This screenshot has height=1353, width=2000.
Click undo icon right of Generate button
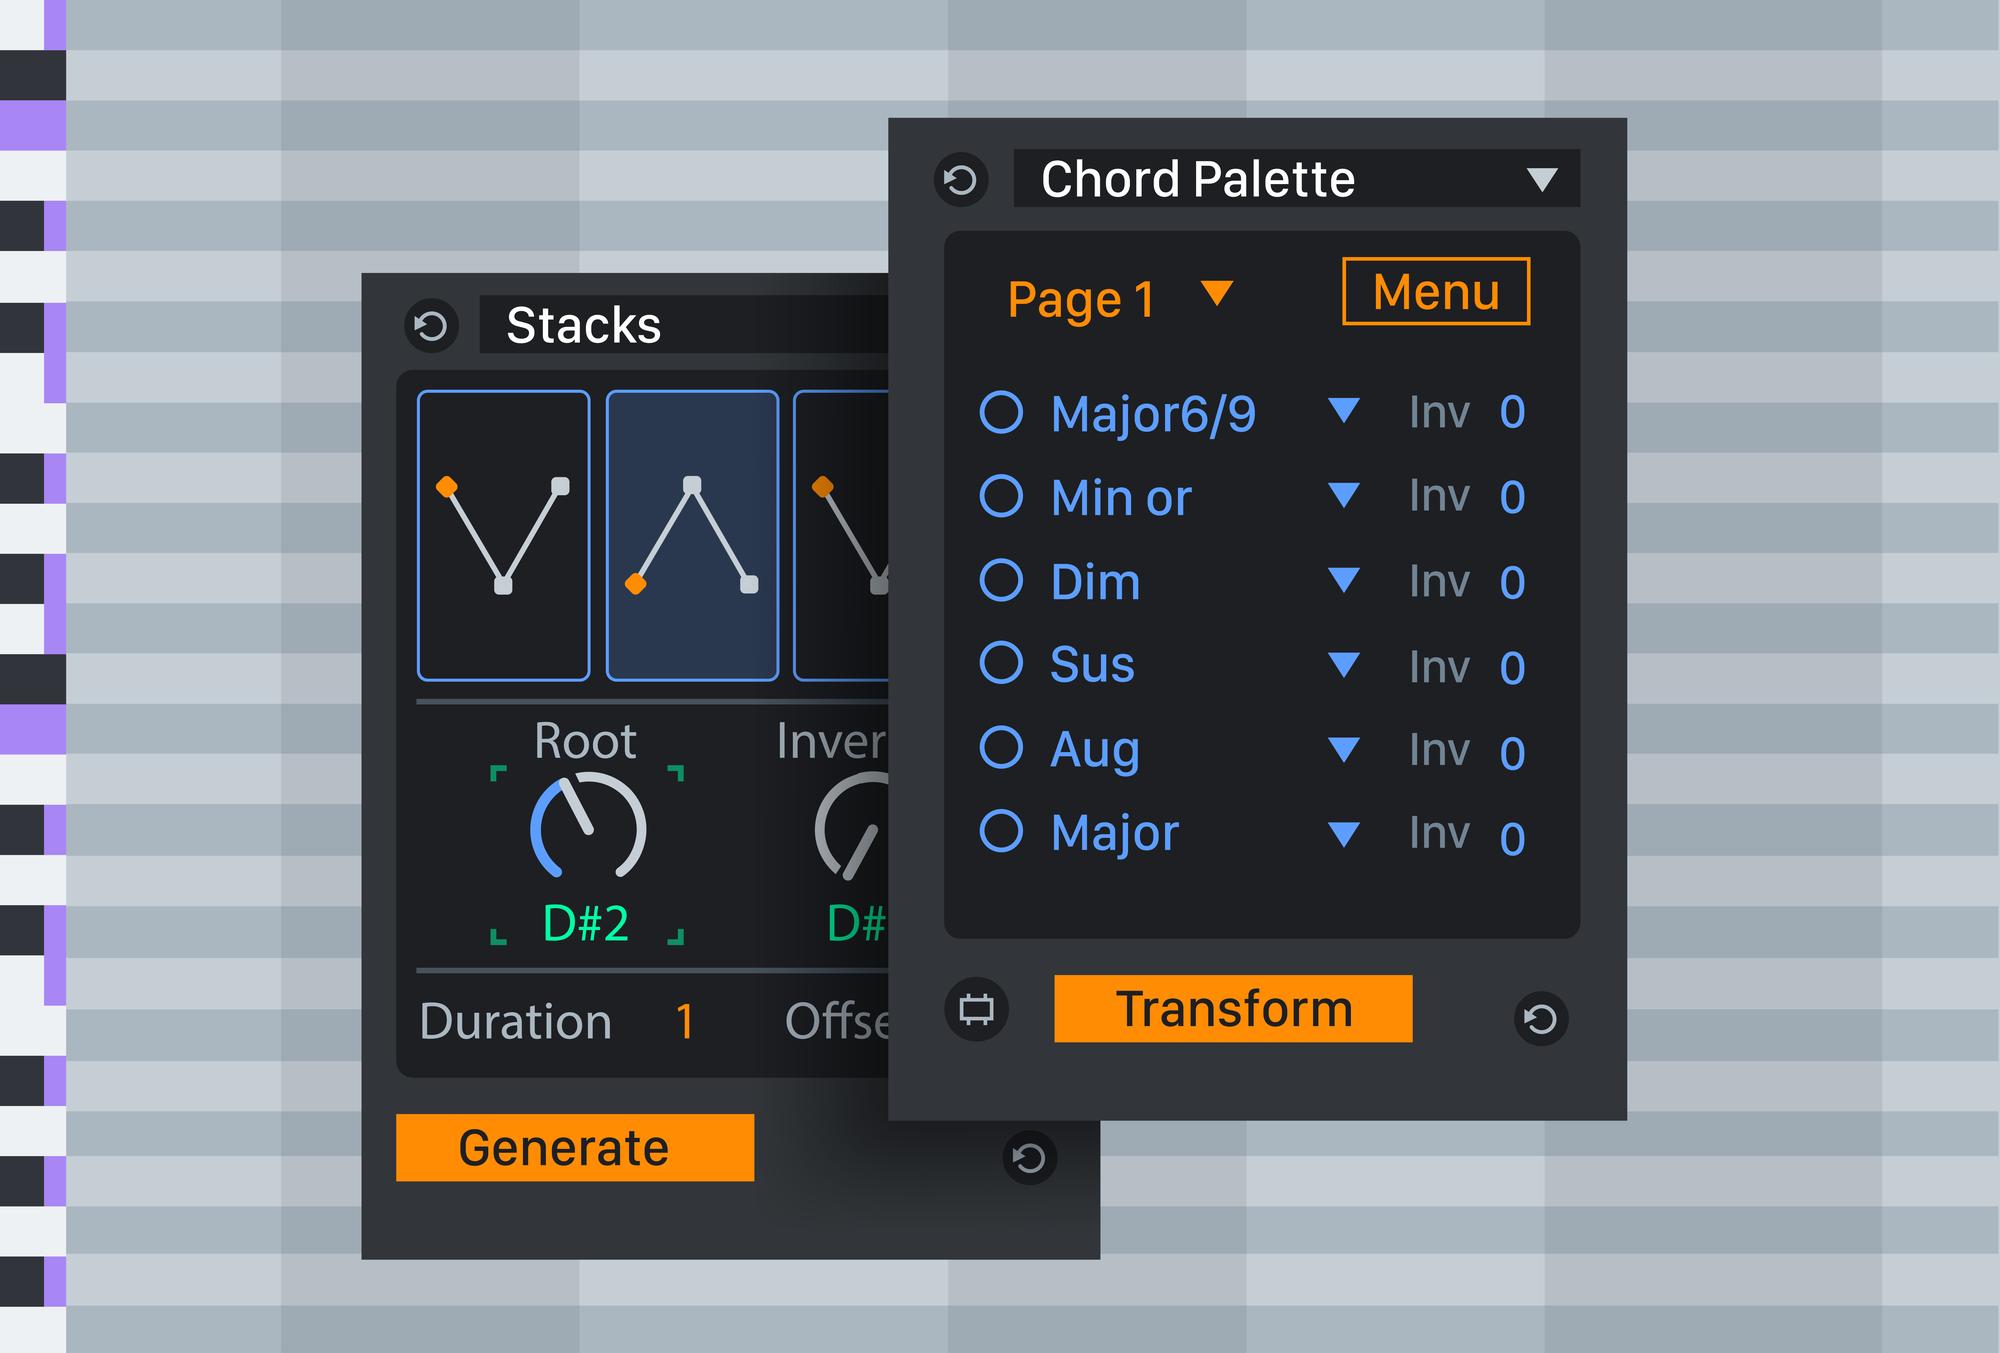1029,1158
